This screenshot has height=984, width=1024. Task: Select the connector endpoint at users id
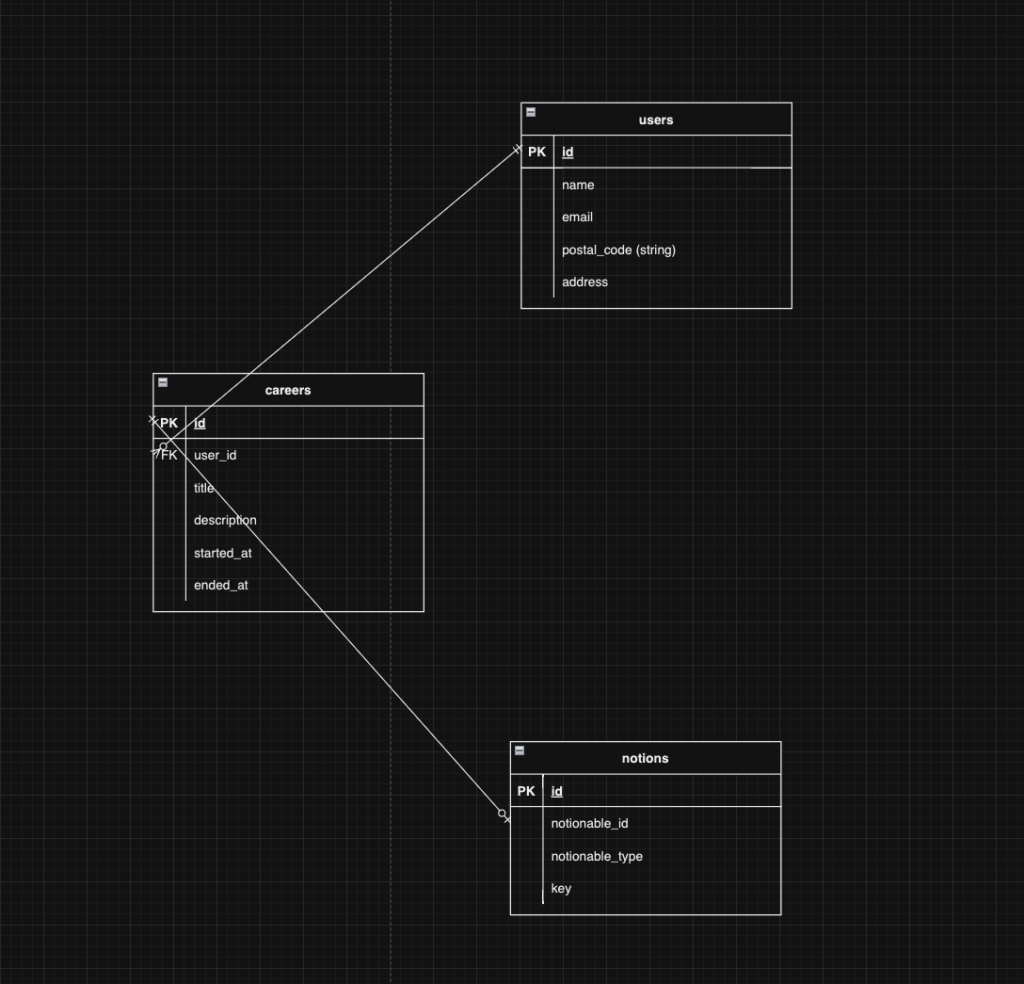(x=518, y=150)
